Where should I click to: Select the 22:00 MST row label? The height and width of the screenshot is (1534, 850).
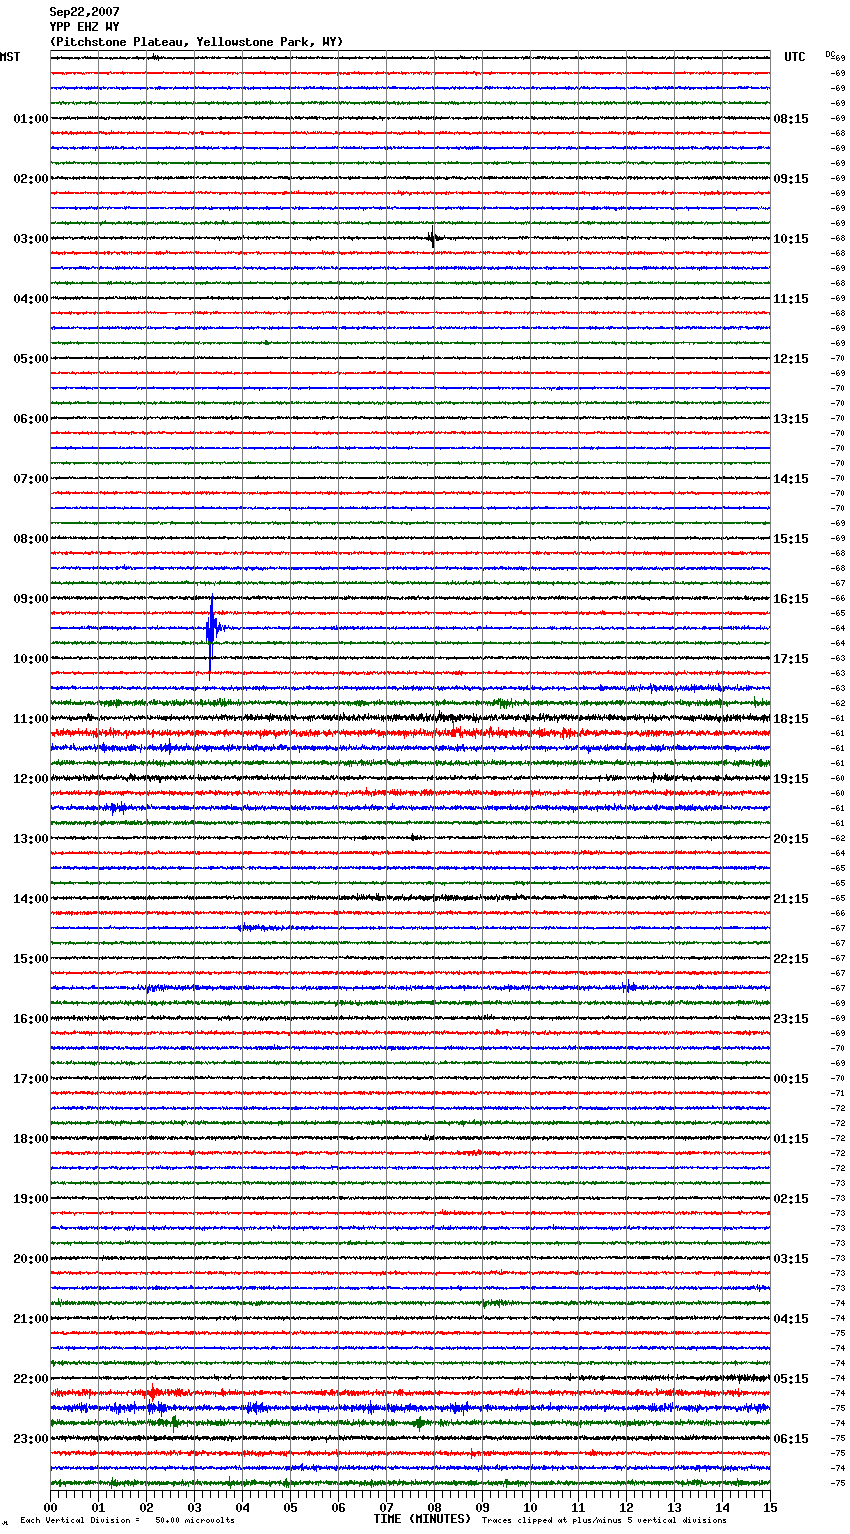[31, 1379]
